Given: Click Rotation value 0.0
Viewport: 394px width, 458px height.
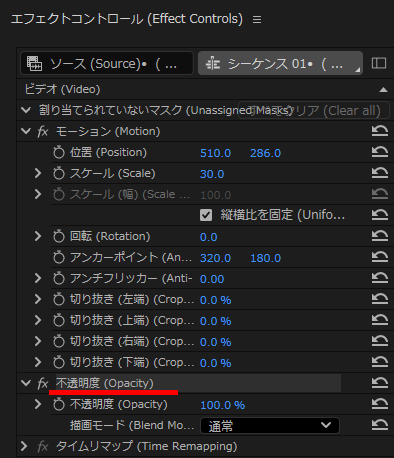Looking at the screenshot, I should click(x=209, y=237).
